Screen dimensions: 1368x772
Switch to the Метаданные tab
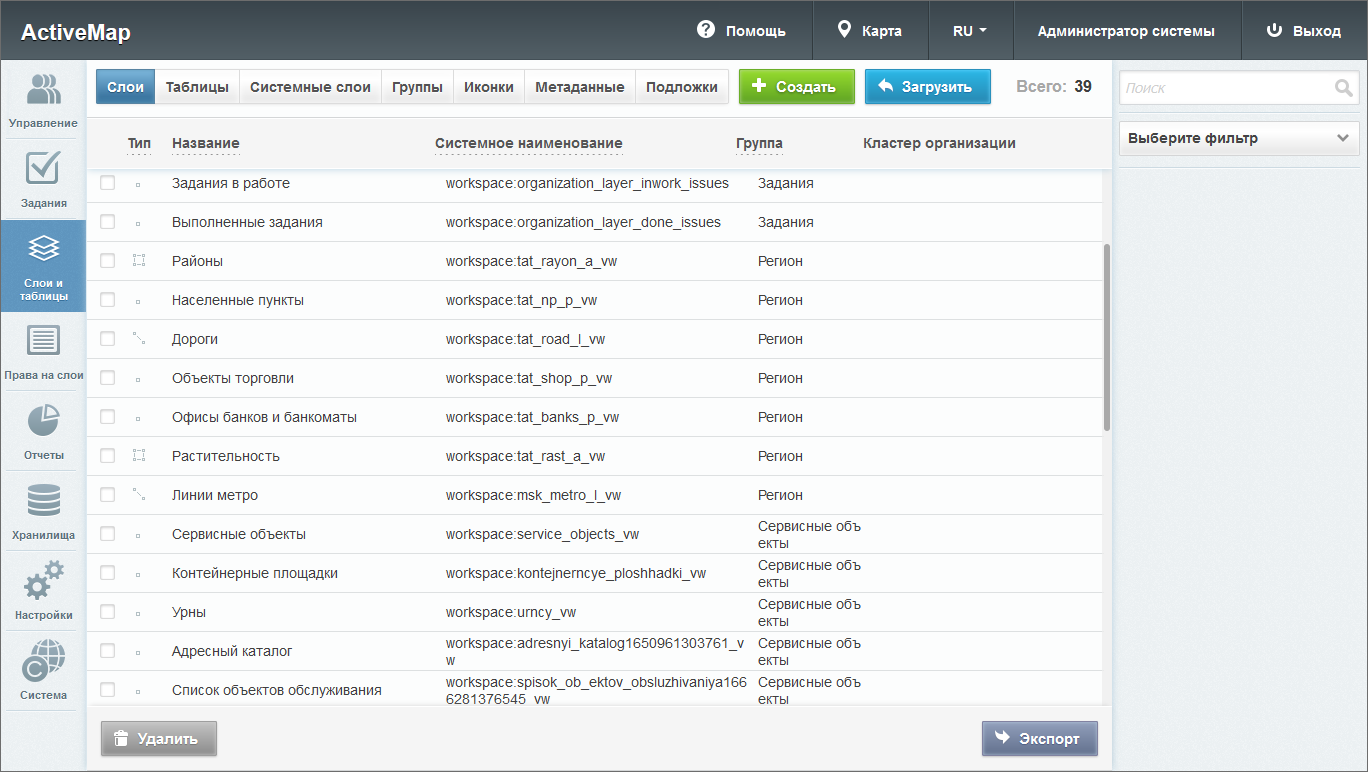pyautogui.click(x=579, y=87)
